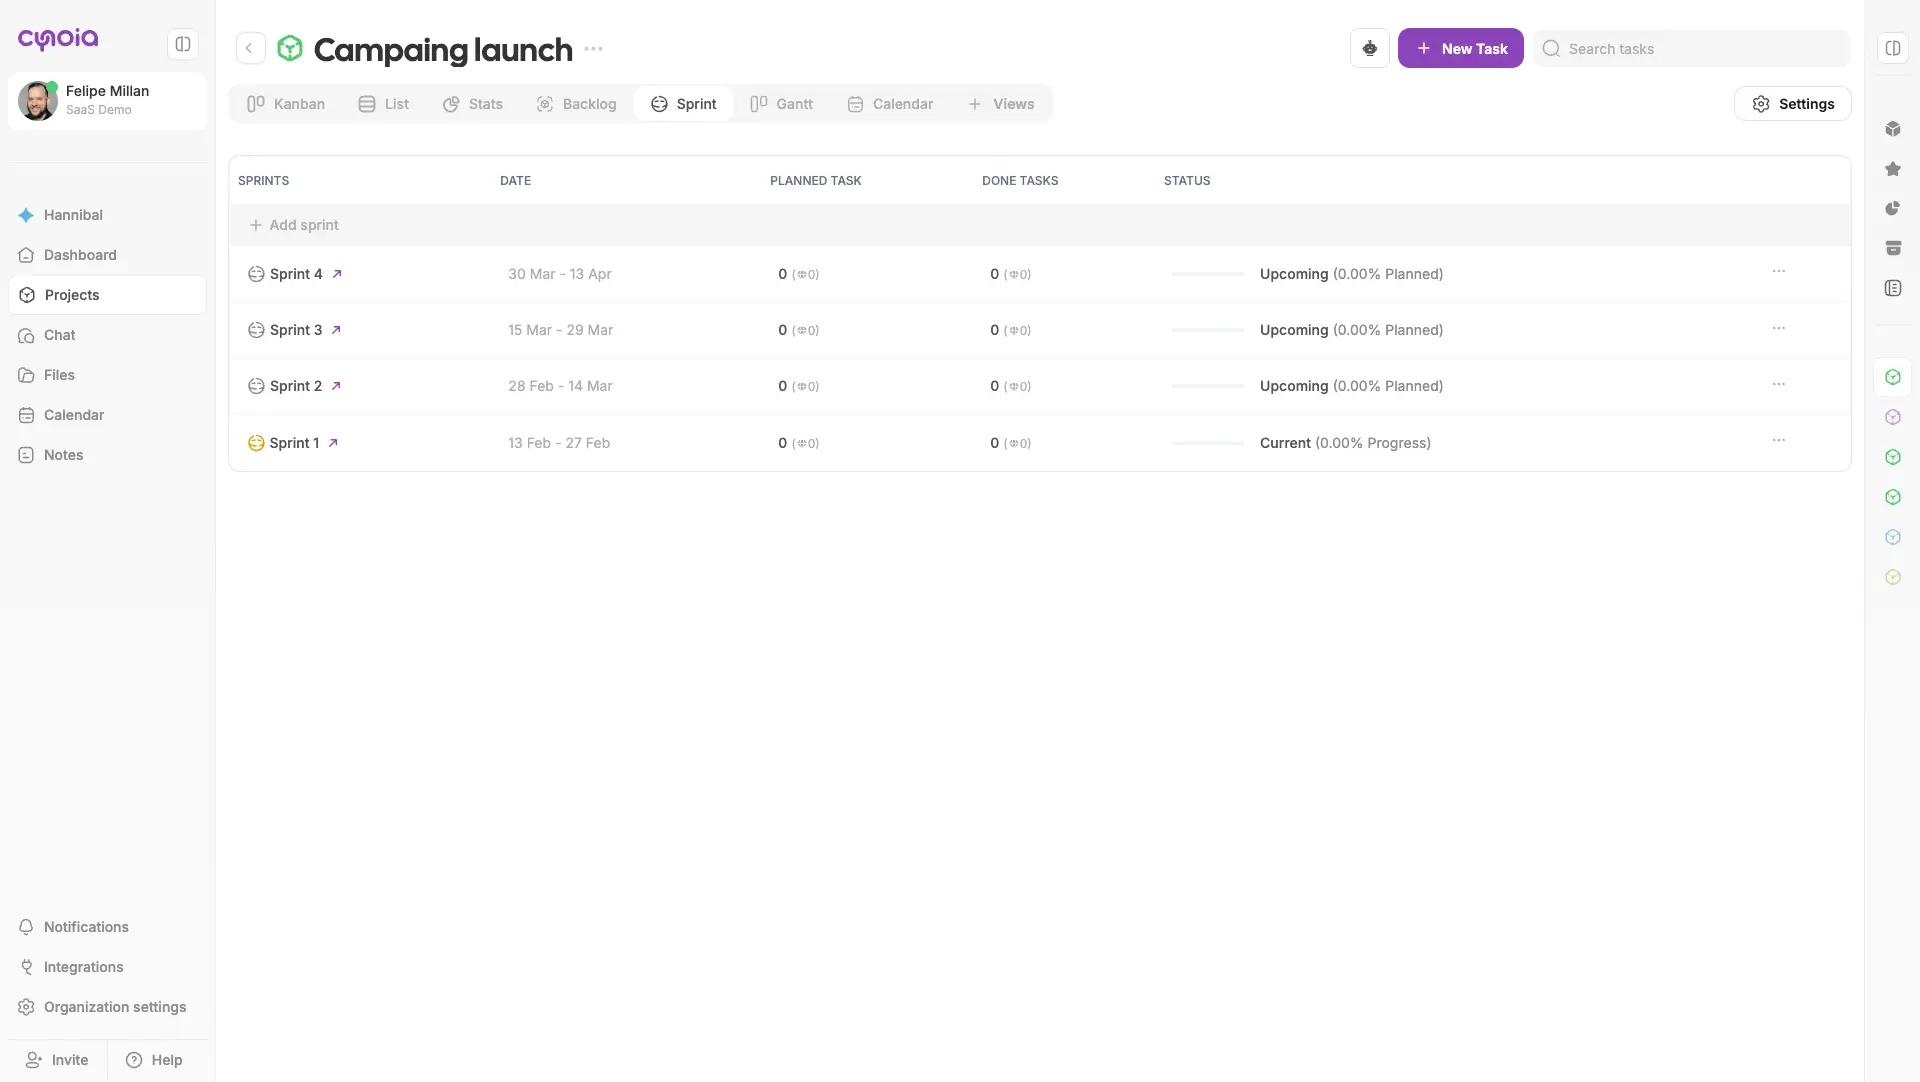
Task: Switch to the Kanban tab
Action: tap(286, 104)
